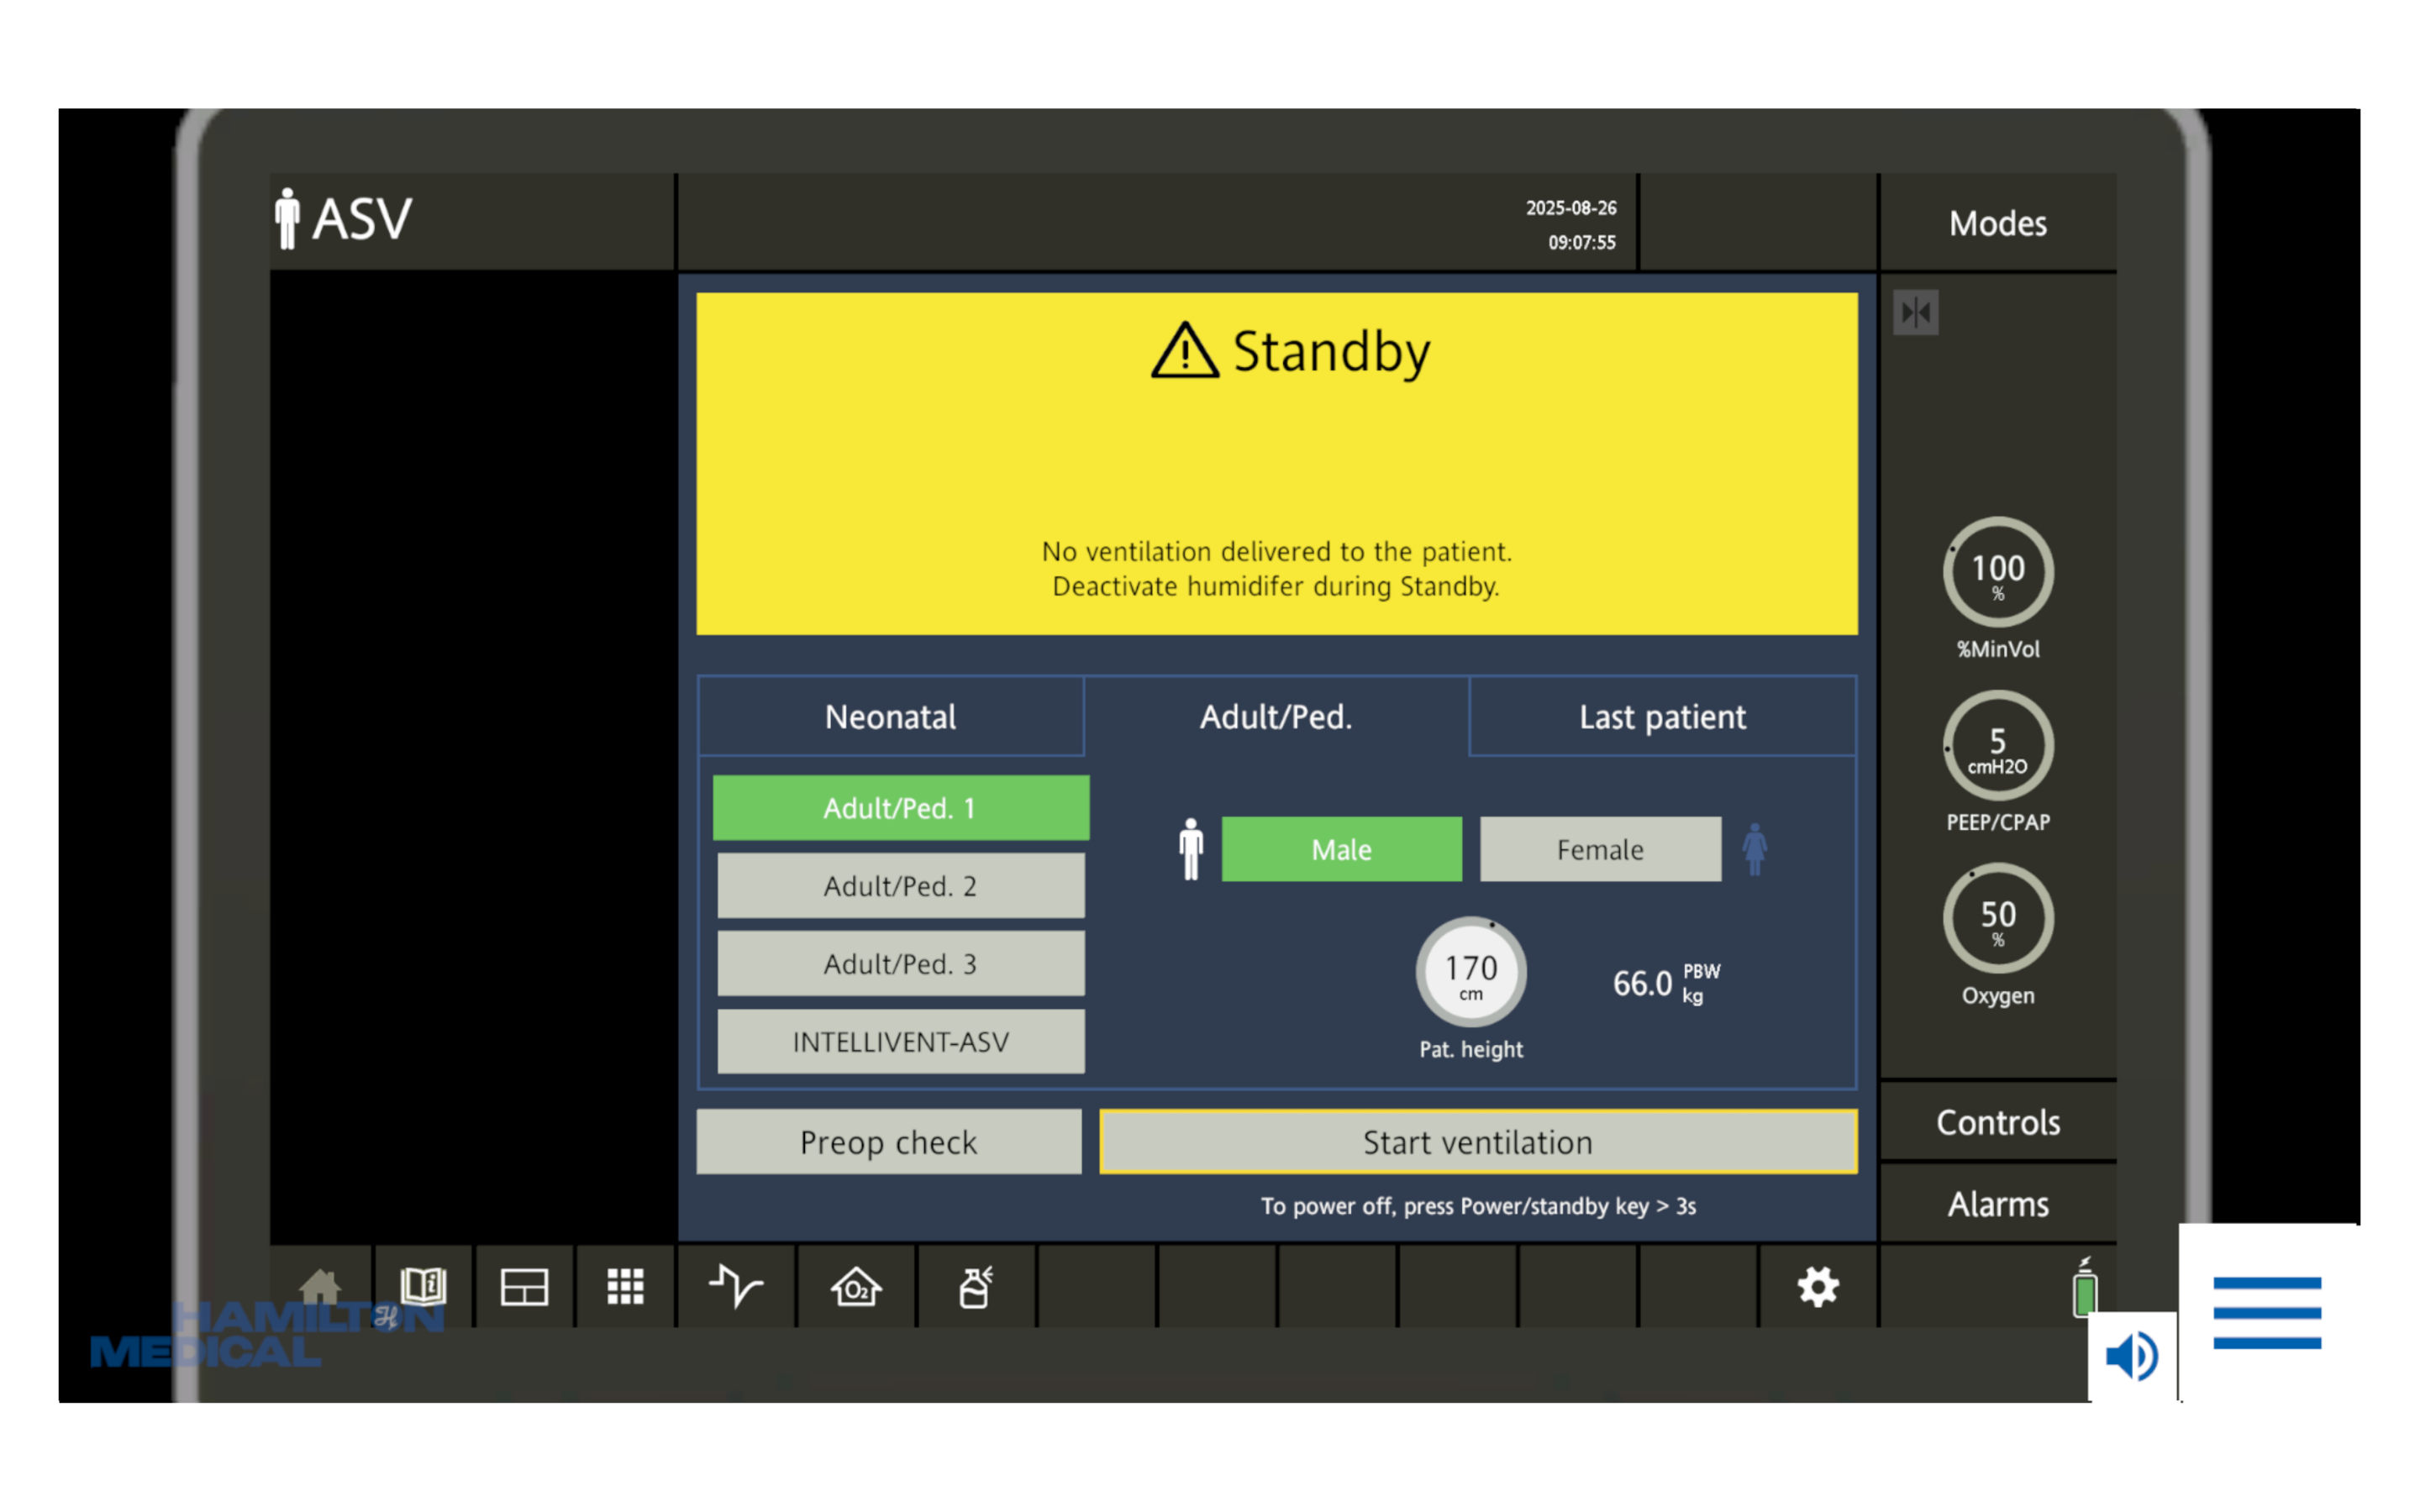Adjust the %MinVol 100% dial
Image resolution: width=2420 pixels, height=1512 pixels.
coord(1998,572)
